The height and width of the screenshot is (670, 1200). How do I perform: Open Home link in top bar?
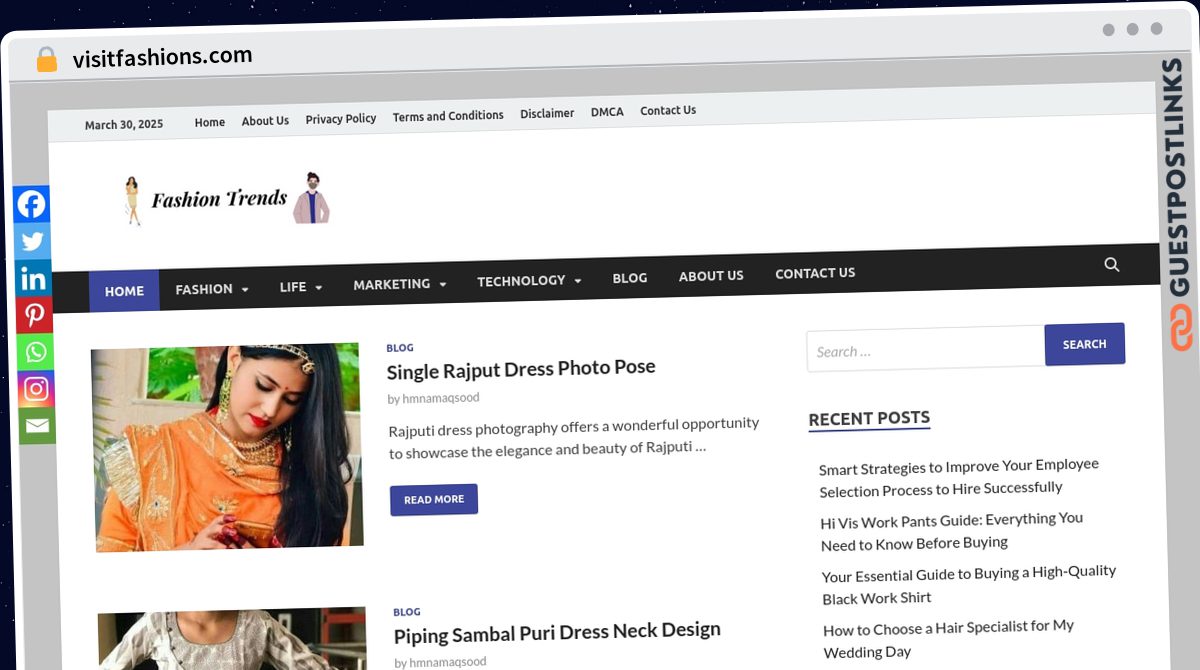[210, 122]
